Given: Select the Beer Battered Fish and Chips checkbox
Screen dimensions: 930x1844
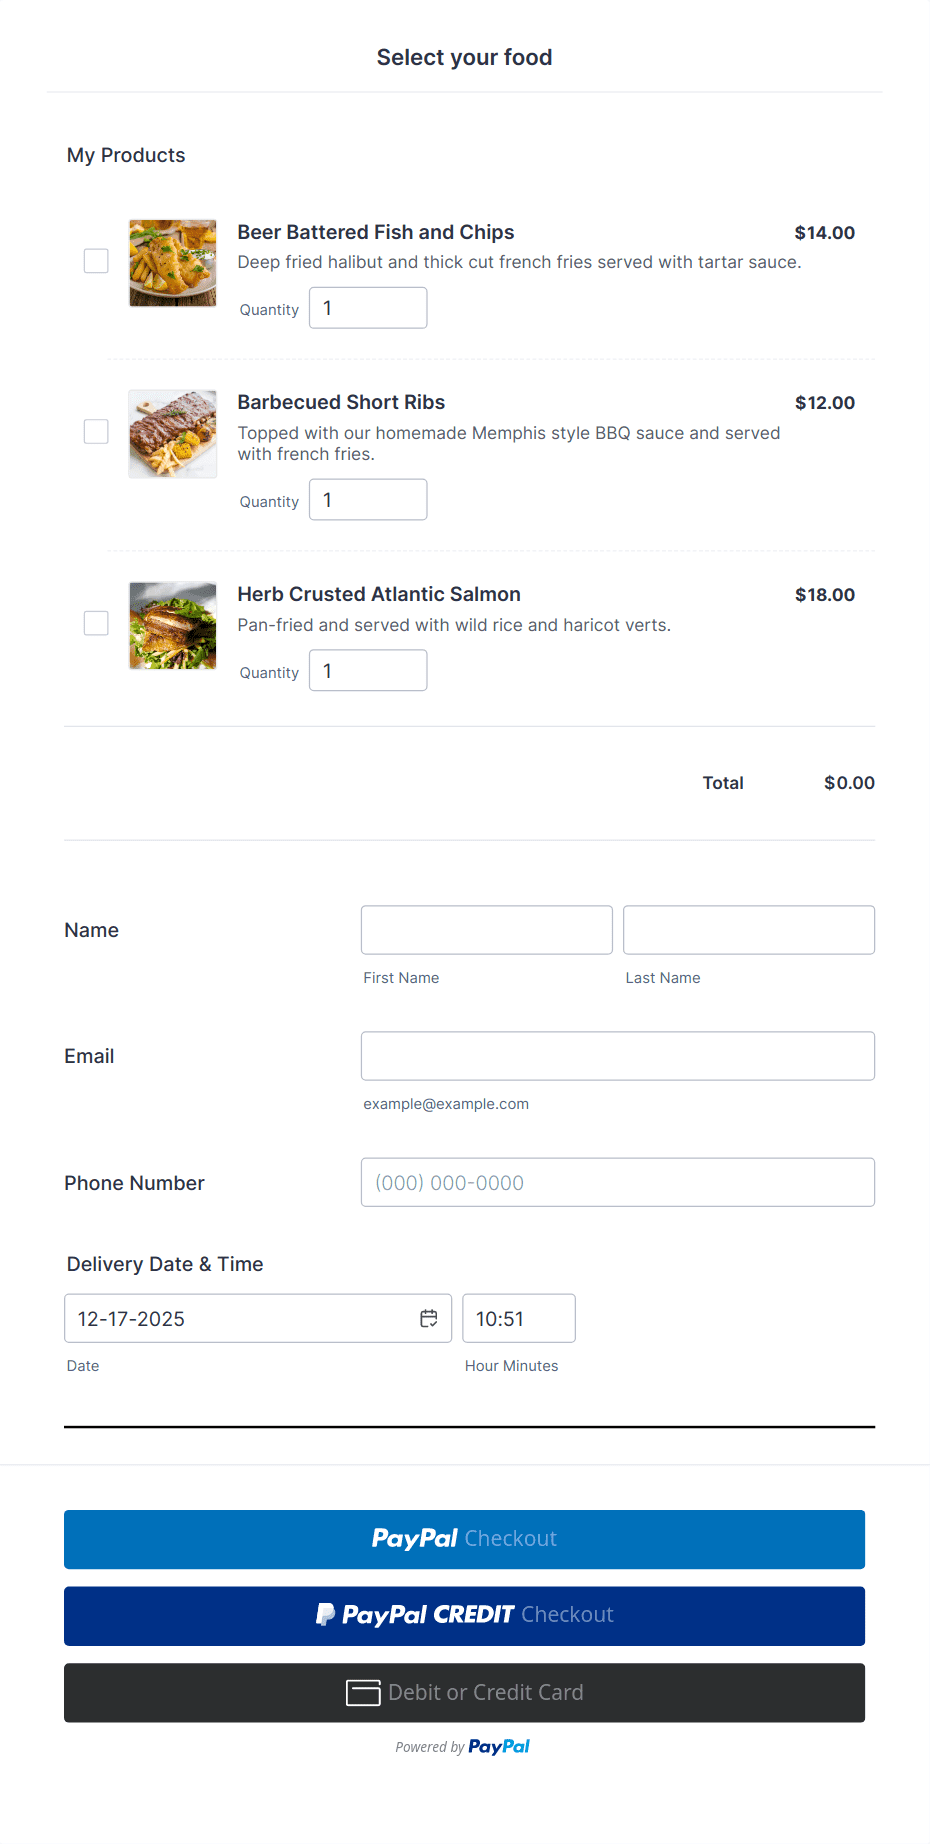Looking at the screenshot, I should pyautogui.click(x=95, y=260).
